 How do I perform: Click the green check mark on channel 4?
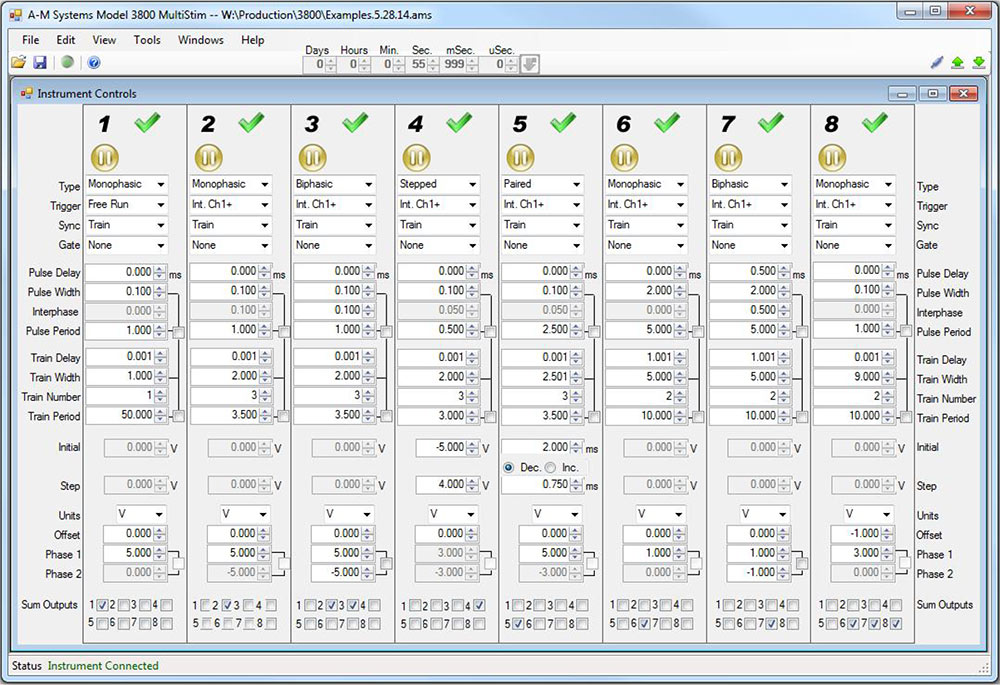(x=459, y=122)
